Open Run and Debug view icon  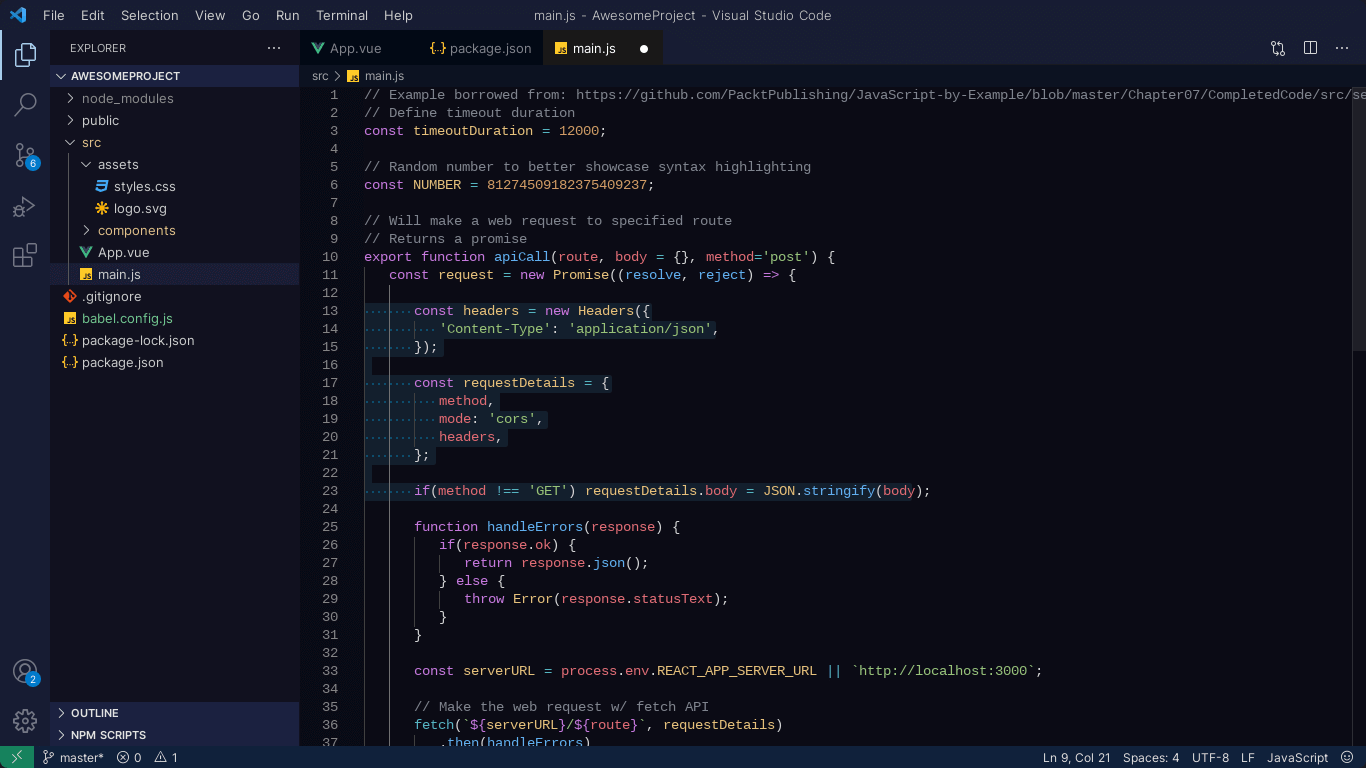(x=25, y=206)
